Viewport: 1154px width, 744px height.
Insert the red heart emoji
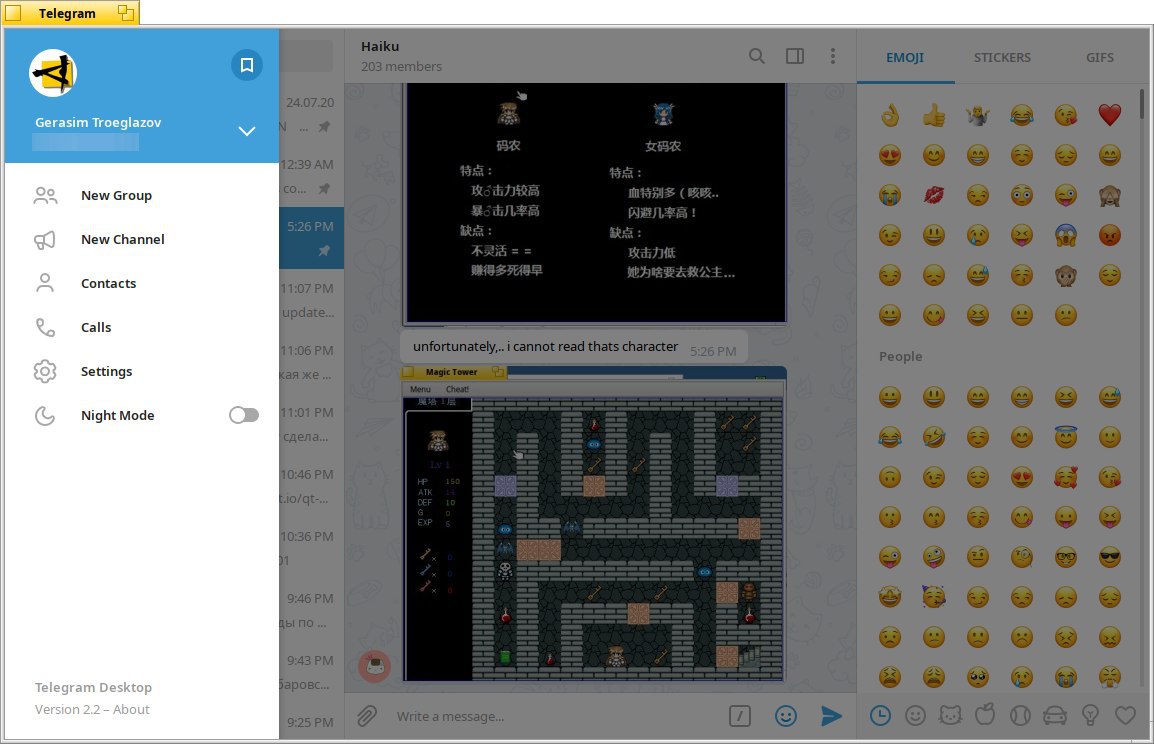point(1110,115)
